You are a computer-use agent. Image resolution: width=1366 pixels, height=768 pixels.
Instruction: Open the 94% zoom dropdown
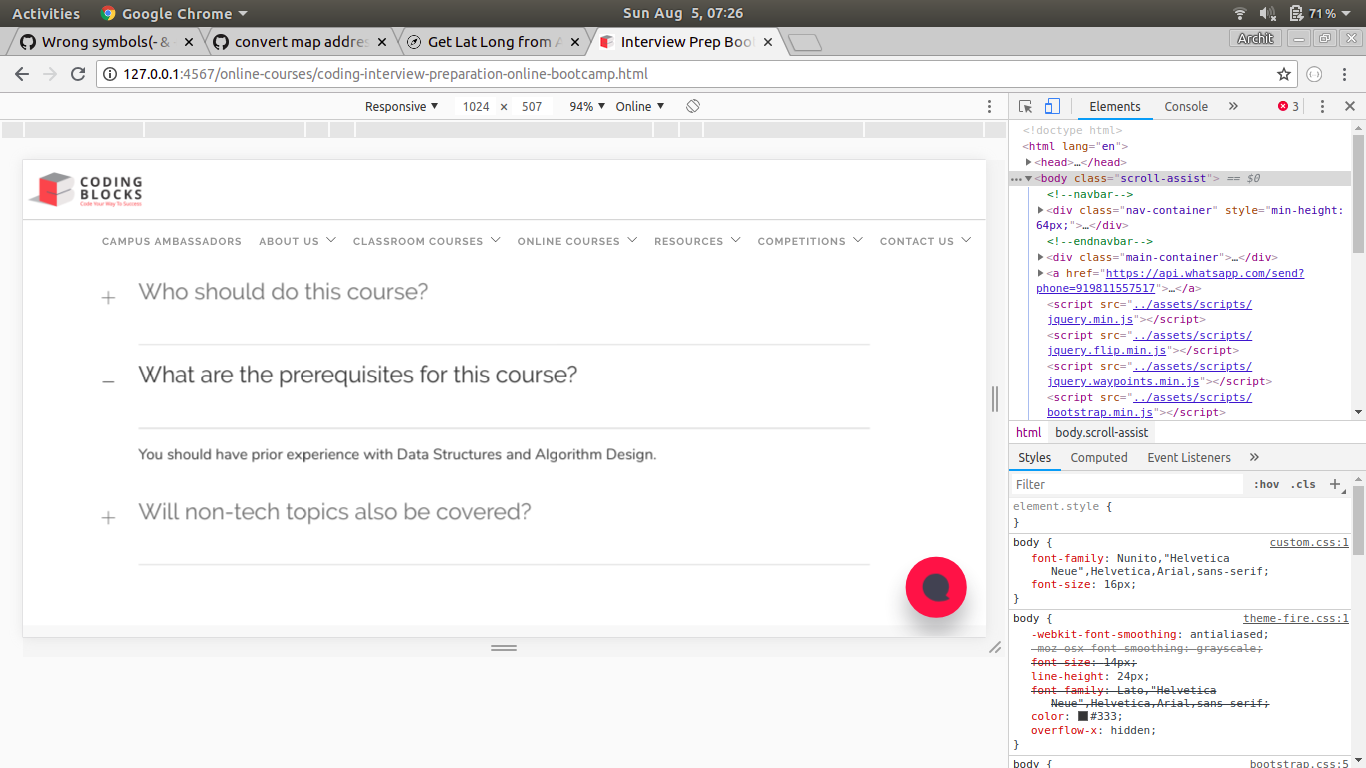[x=587, y=106]
